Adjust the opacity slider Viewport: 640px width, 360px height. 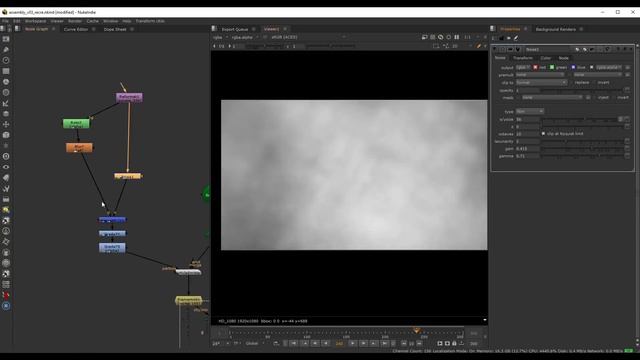click(x=582, y=90)
